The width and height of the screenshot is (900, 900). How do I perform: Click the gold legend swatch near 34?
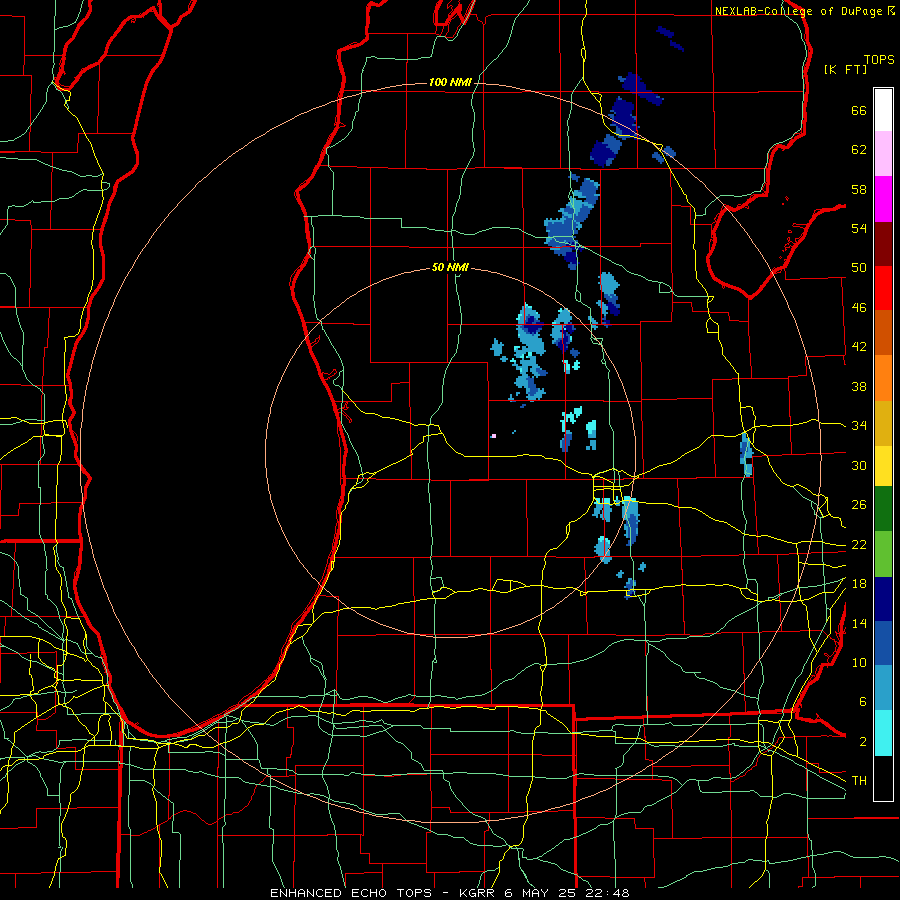coord(883,423)
